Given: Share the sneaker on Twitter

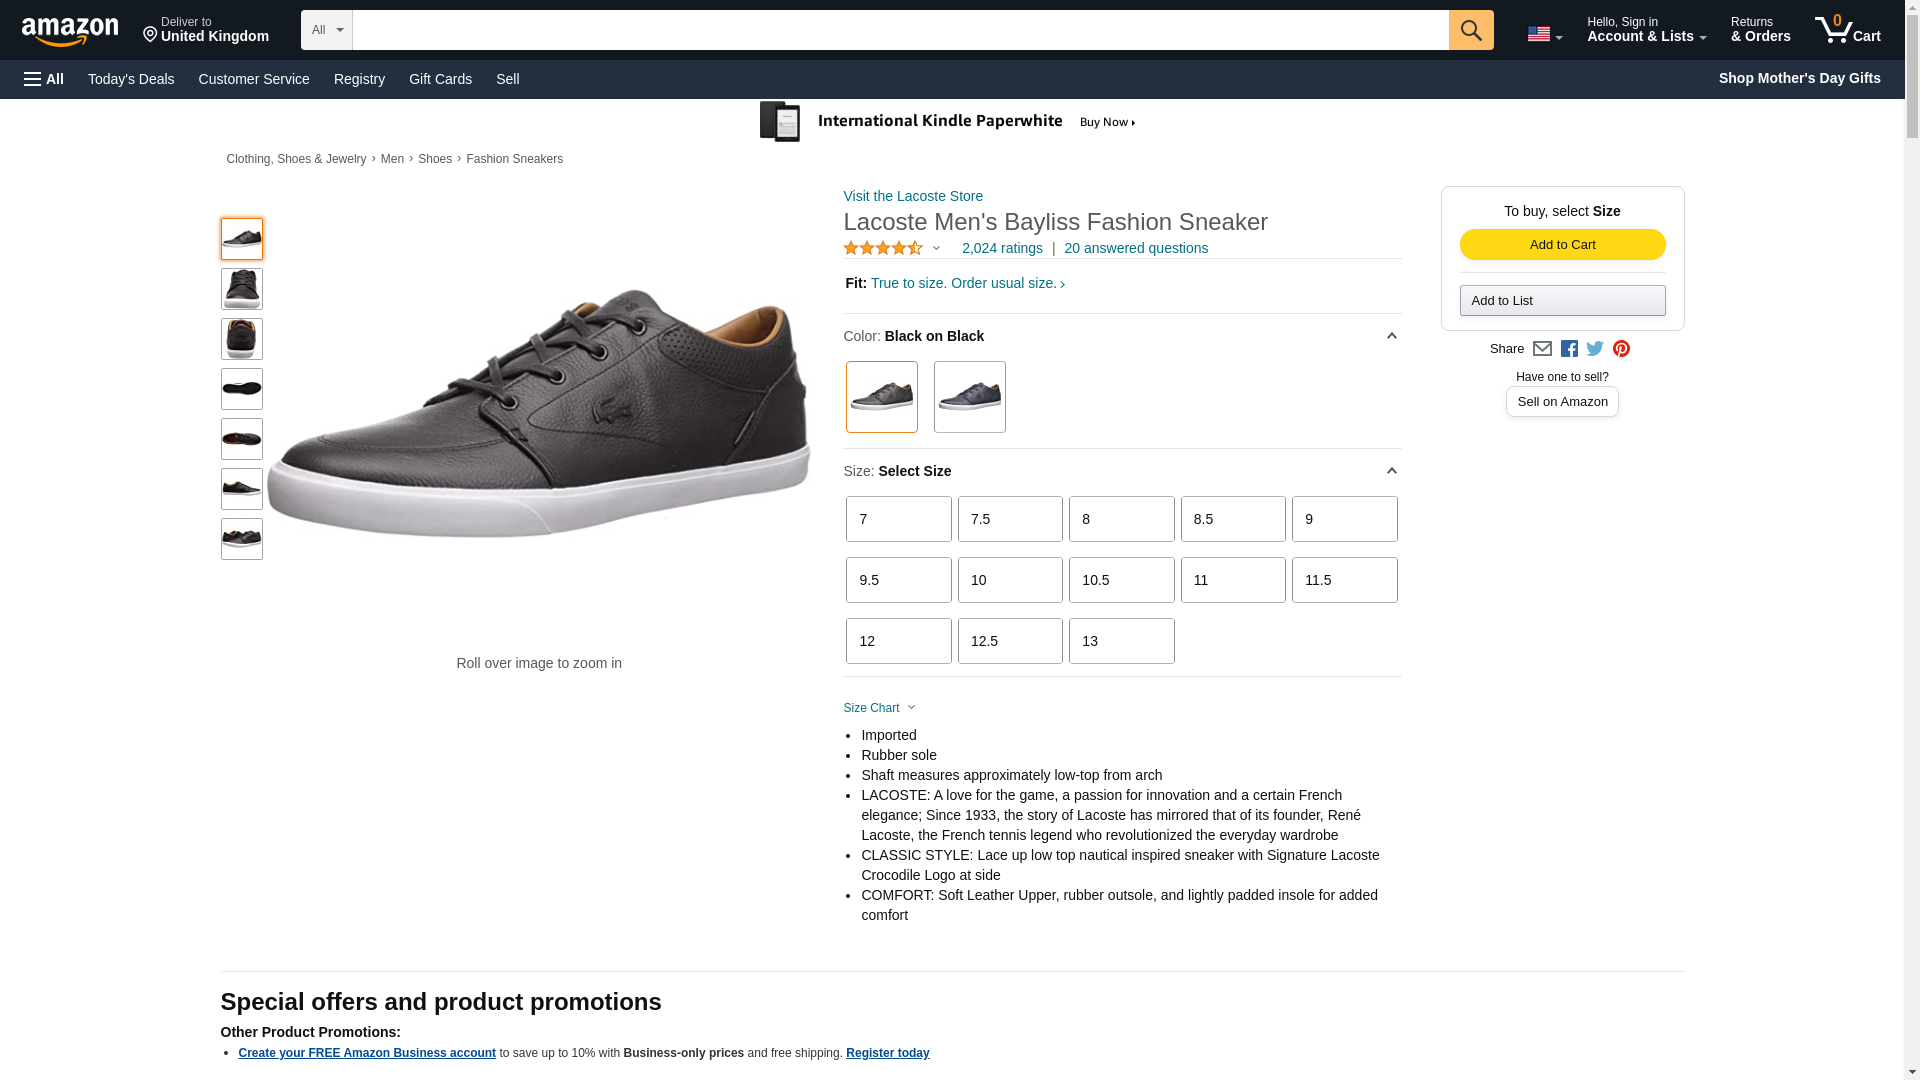Looking at the screenshot, I should pyautogui.click(x=1595, y=349).
